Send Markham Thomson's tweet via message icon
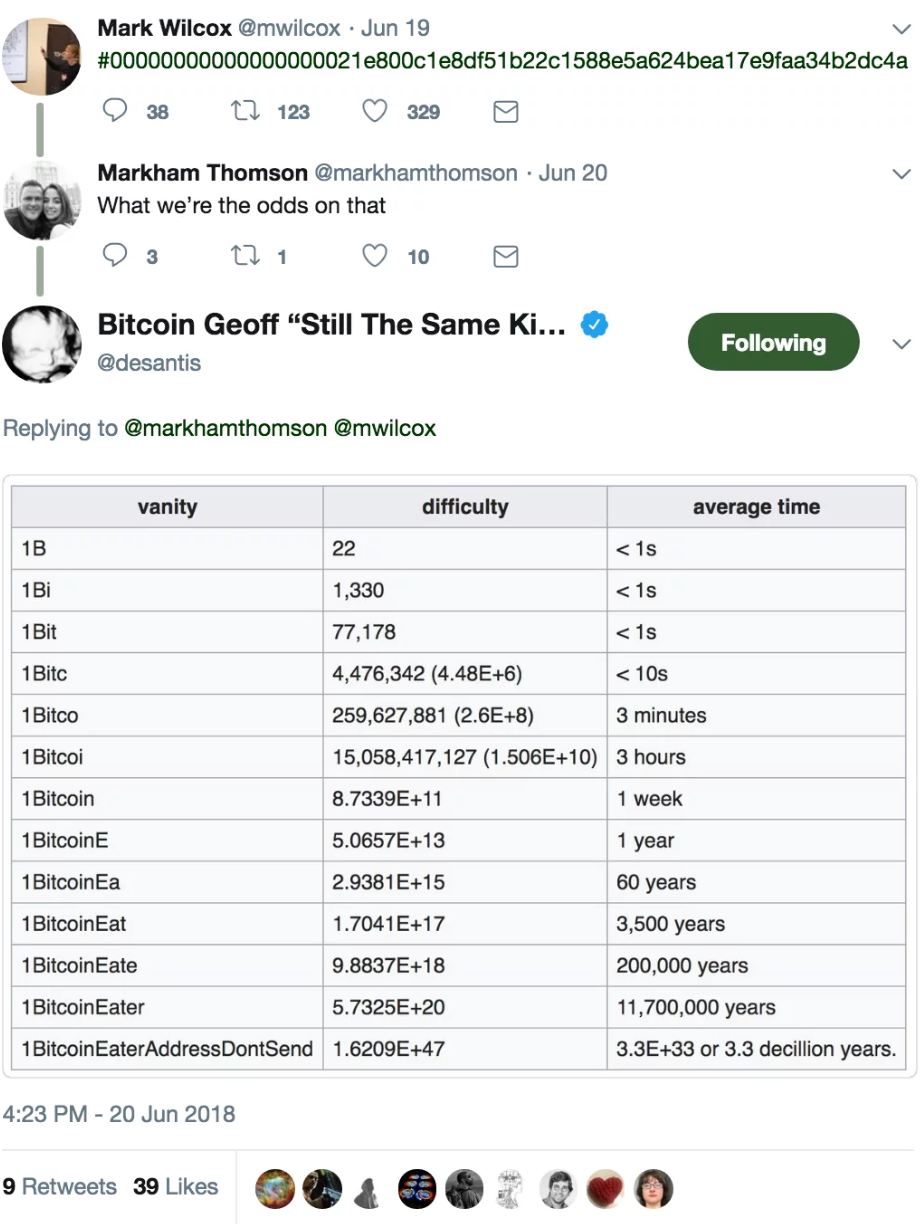Viewport: 924px width, 1224px height. [x=506, y=257]
